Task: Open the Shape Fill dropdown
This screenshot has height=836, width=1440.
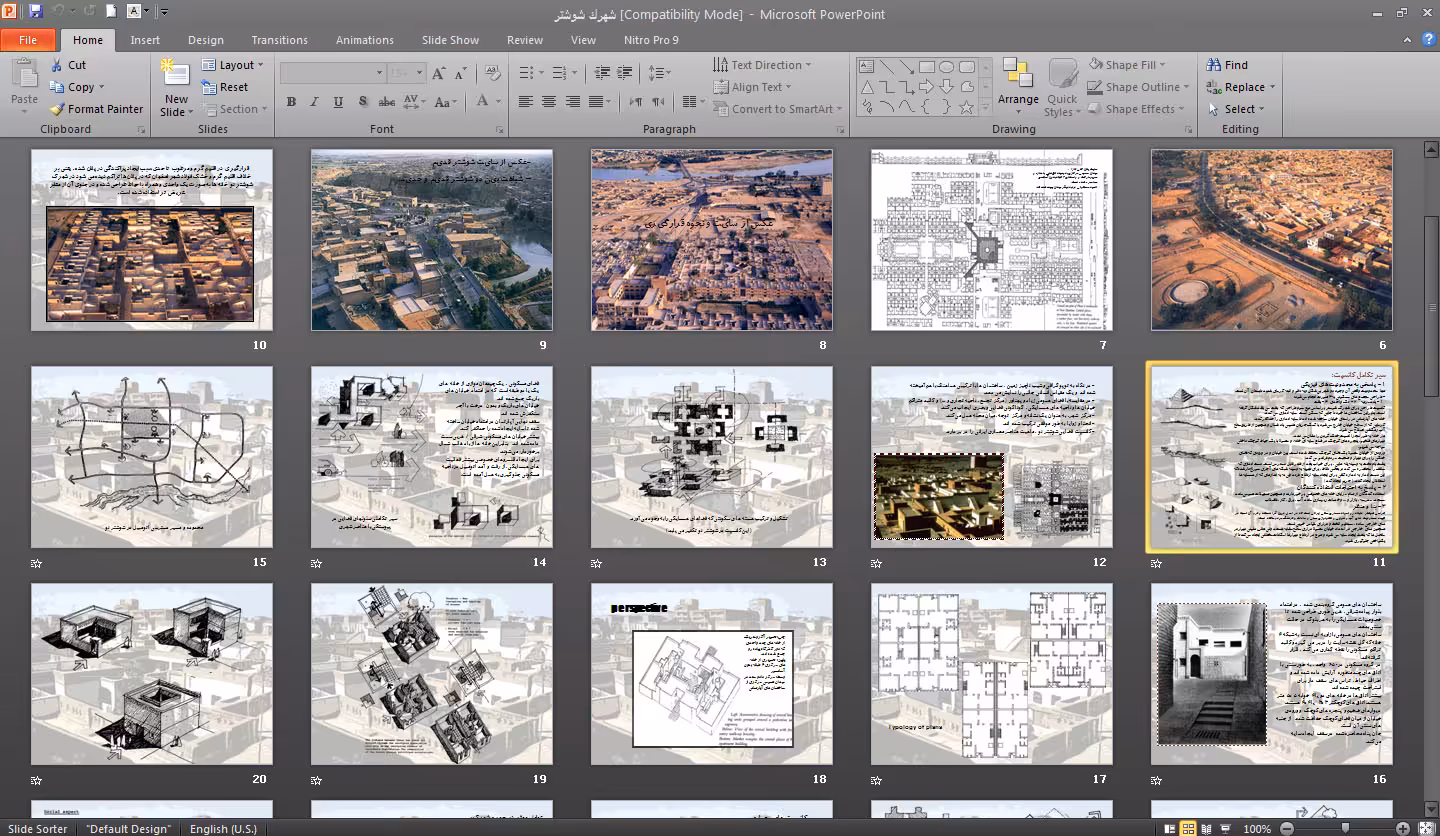Action: click(1127, 65)
